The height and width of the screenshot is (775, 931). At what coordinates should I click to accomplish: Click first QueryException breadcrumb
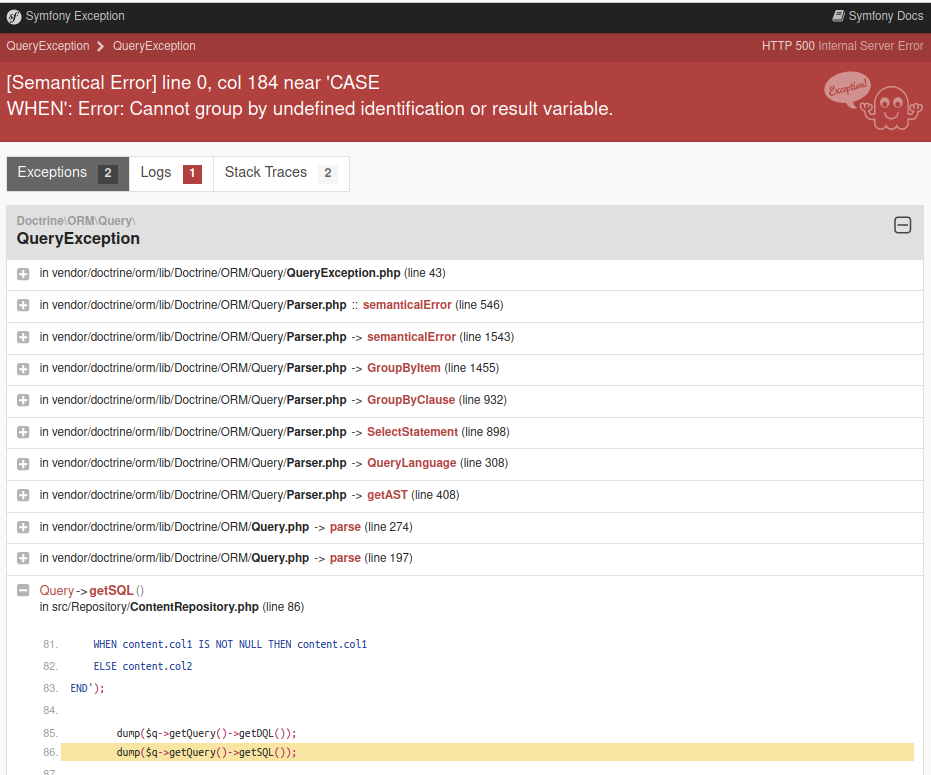(48, 46)
